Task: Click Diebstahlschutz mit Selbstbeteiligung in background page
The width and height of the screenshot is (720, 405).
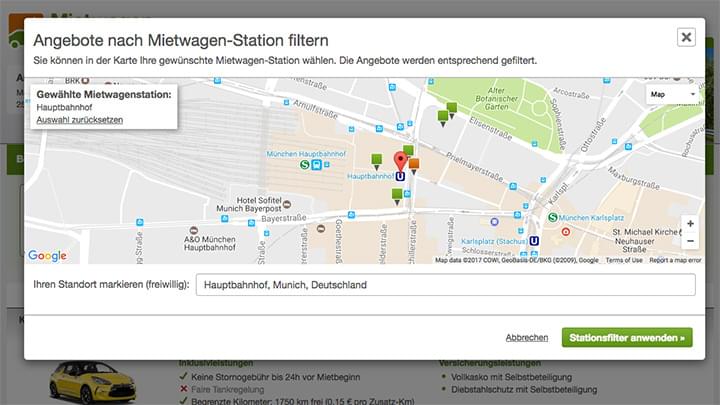Action: (x=524, y=389)
